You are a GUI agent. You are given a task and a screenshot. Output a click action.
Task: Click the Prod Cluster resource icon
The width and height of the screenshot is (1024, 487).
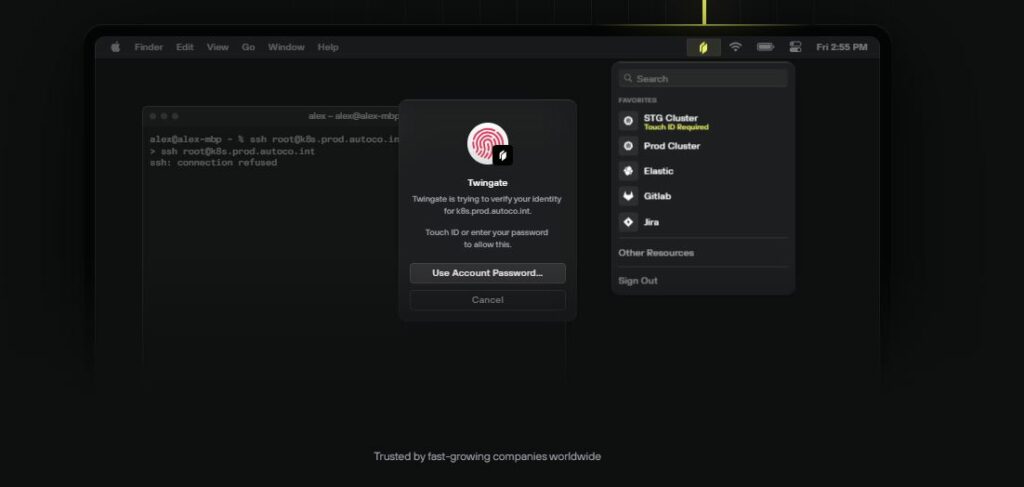[628, 146]
